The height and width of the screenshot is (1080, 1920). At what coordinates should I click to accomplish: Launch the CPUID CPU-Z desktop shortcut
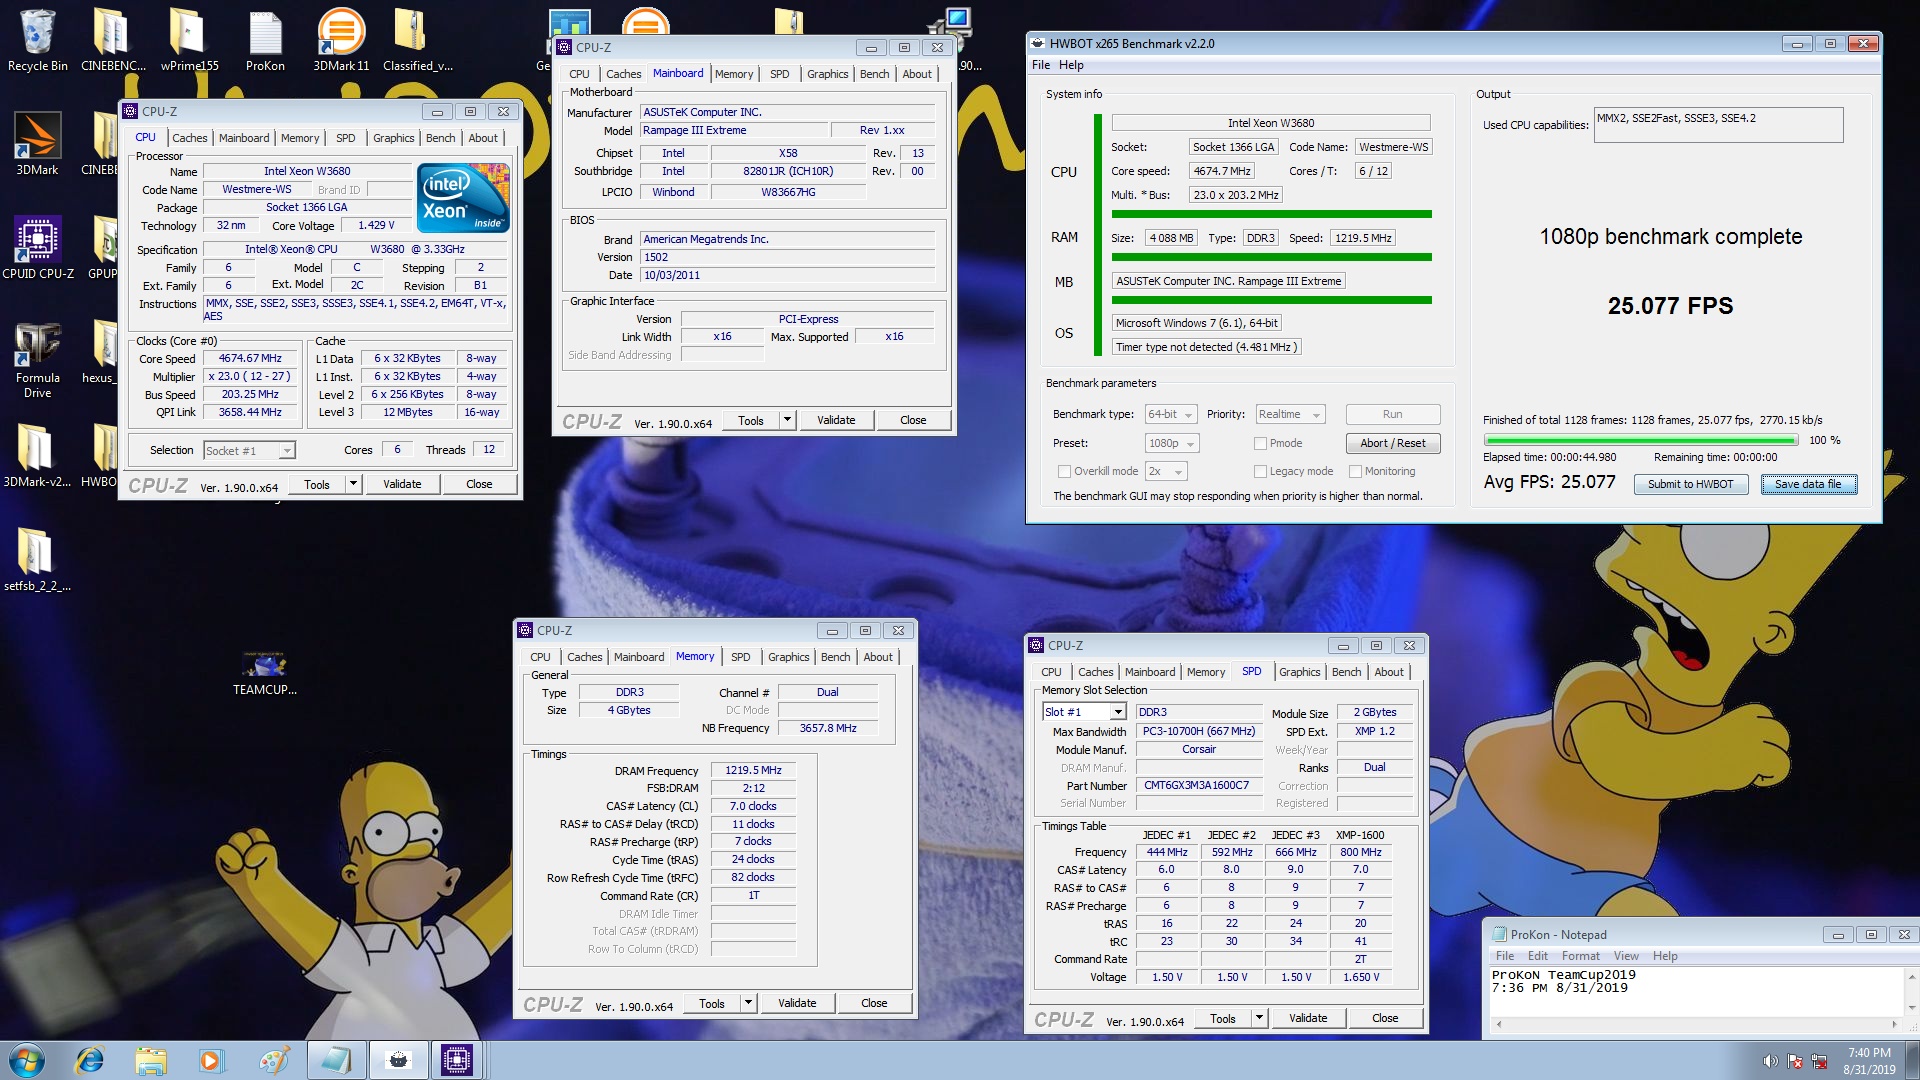tap(38, 247)
